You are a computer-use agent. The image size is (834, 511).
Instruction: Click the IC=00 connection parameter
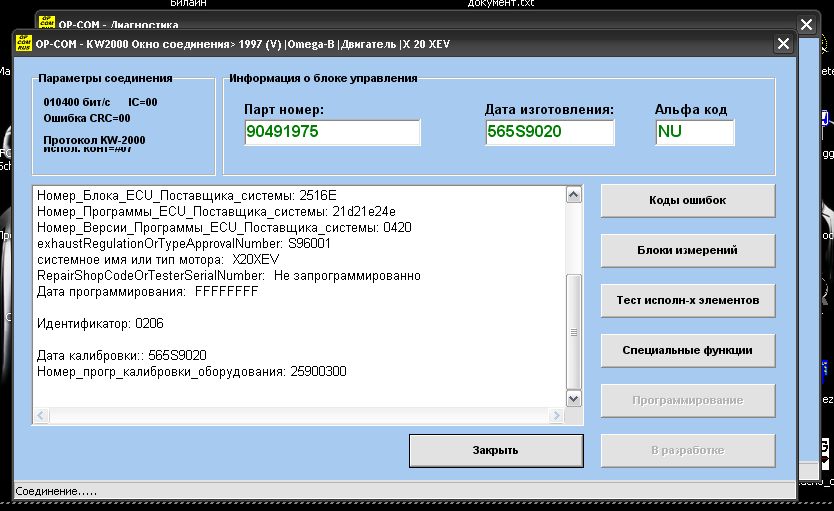tap(143, 102)
